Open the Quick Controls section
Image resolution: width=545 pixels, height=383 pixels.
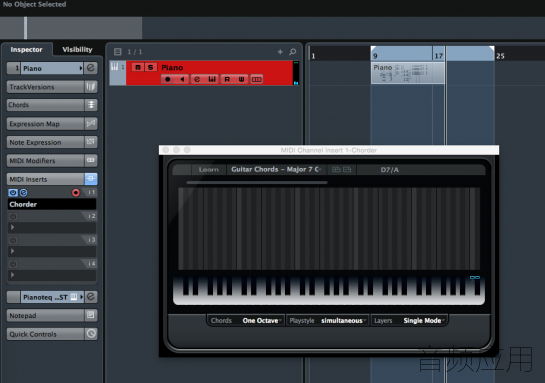click(46, 334)
